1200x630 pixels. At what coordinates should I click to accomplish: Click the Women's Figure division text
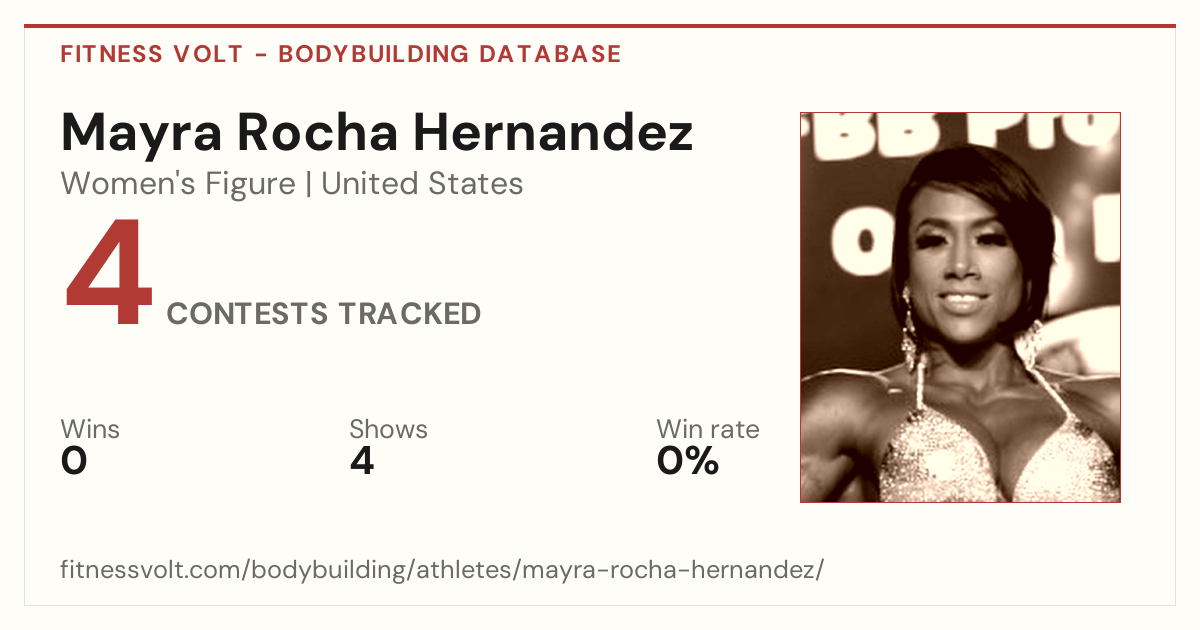click(x=178, y=184)
